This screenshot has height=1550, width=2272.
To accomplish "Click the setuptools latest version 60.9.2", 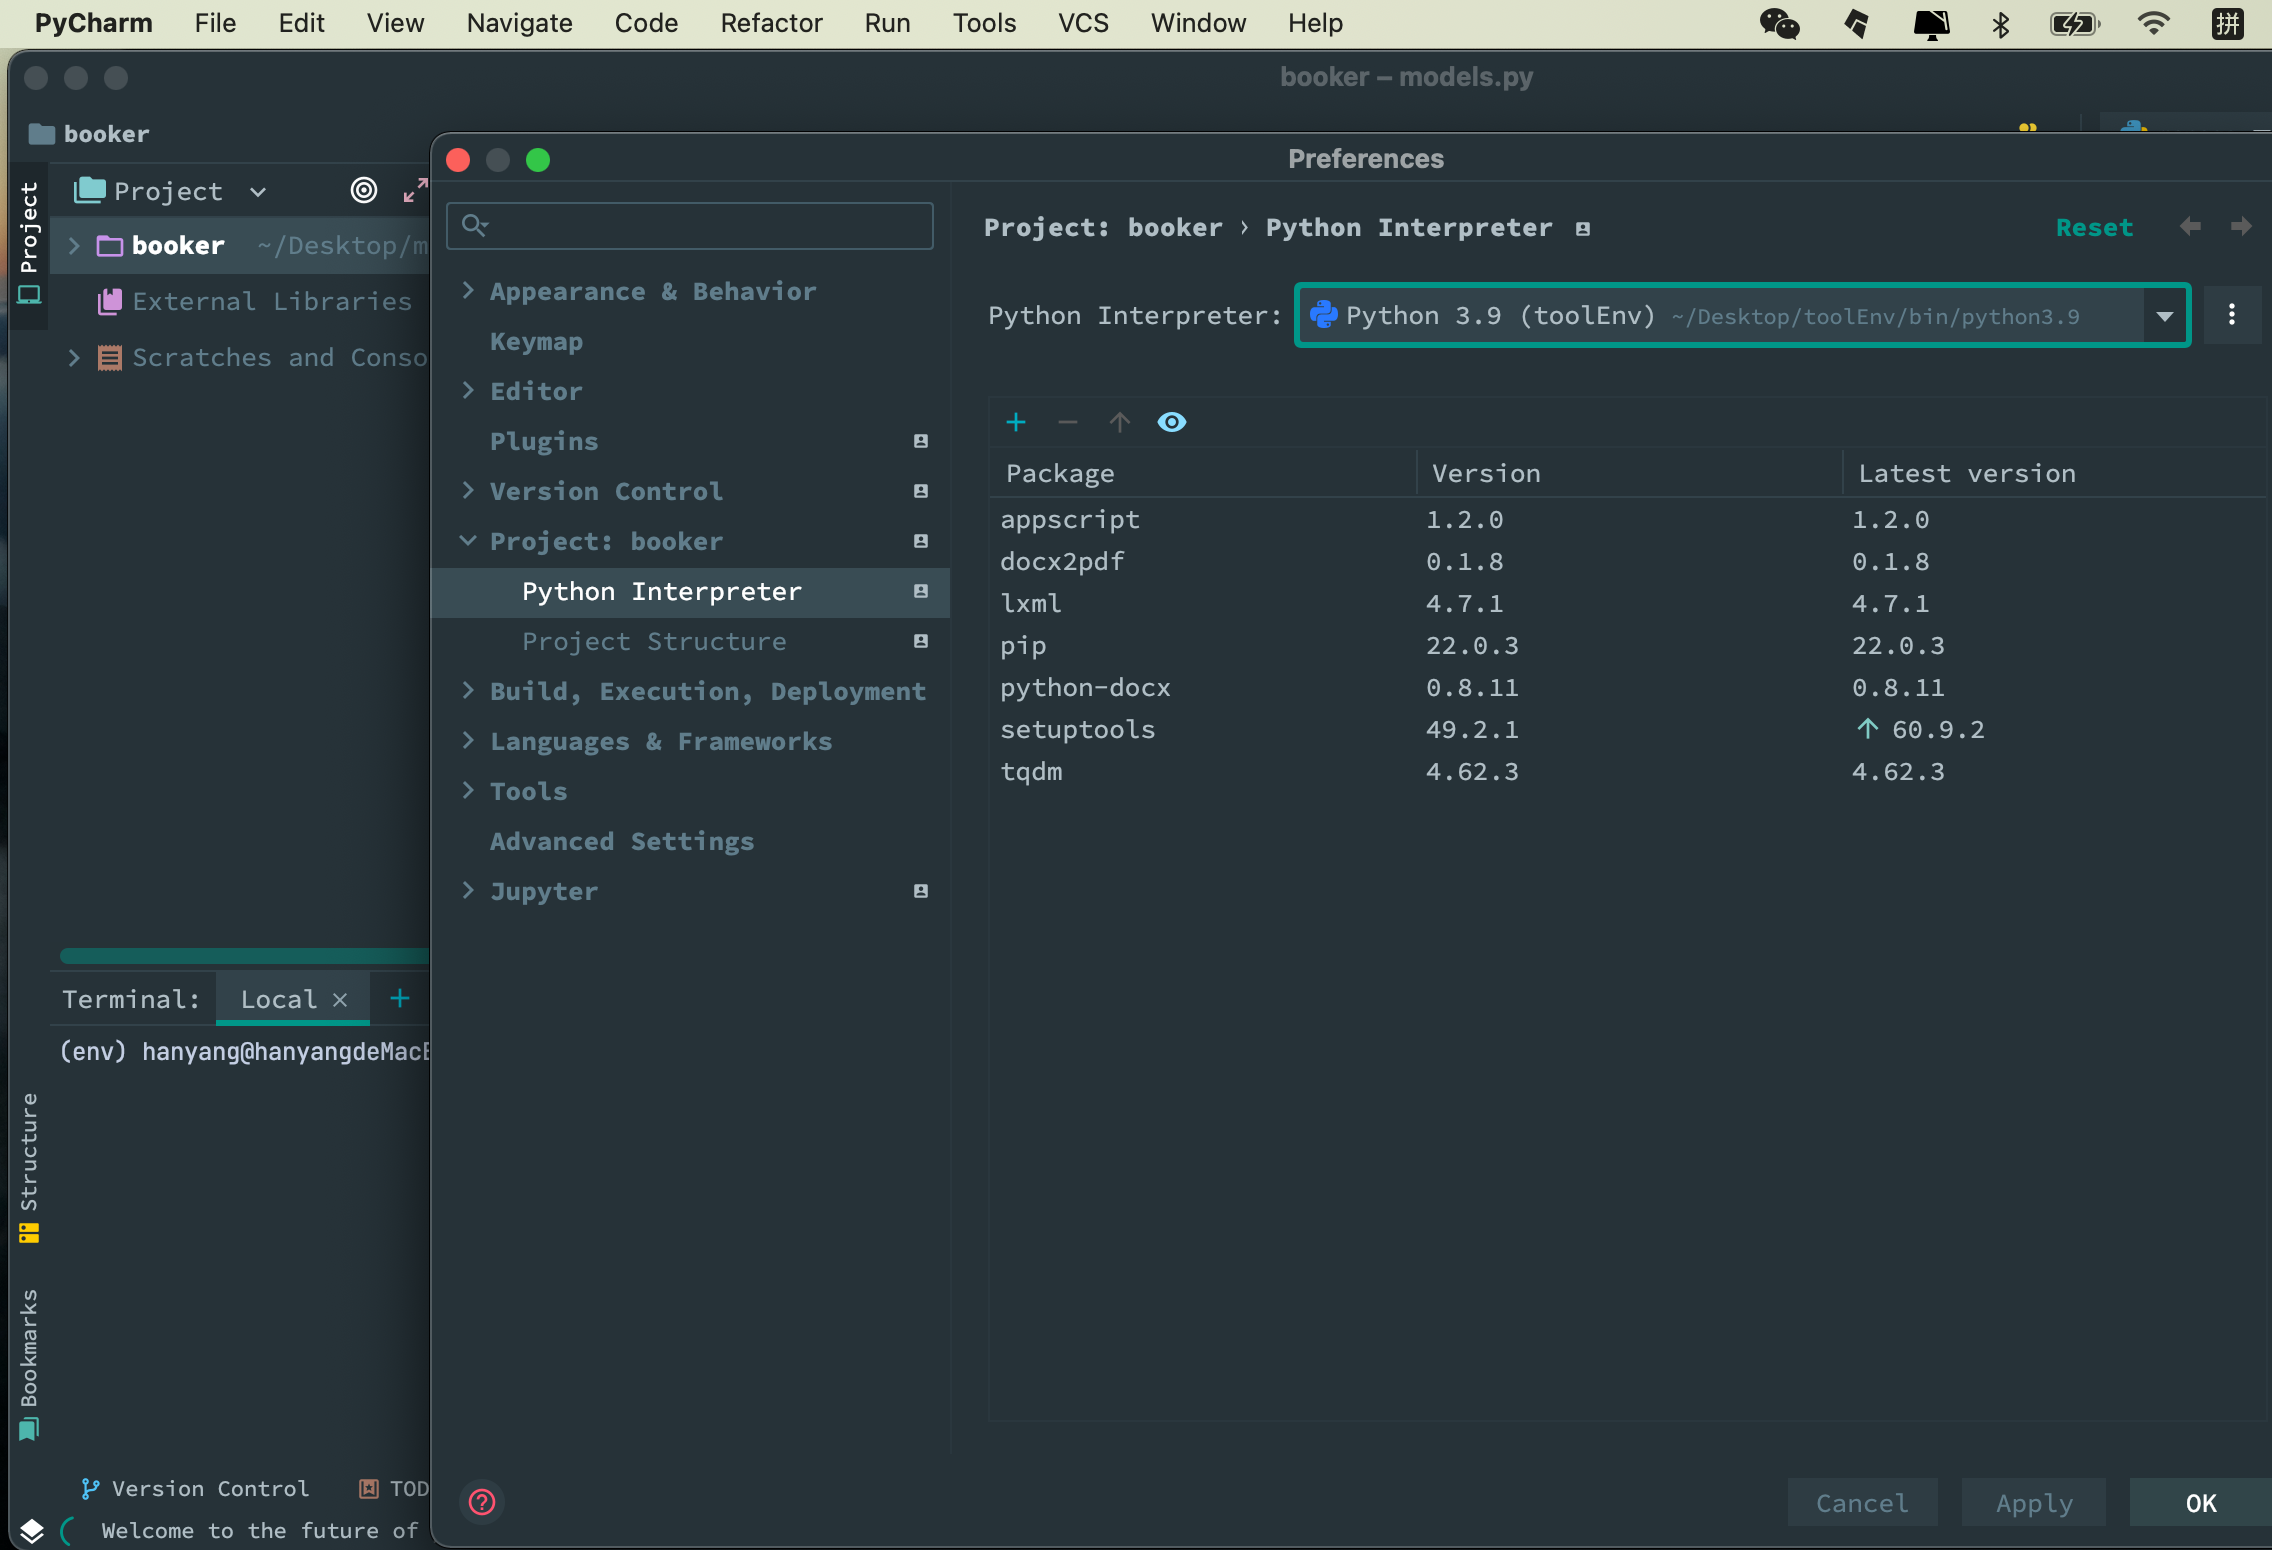I will [x=1937, y=730].
